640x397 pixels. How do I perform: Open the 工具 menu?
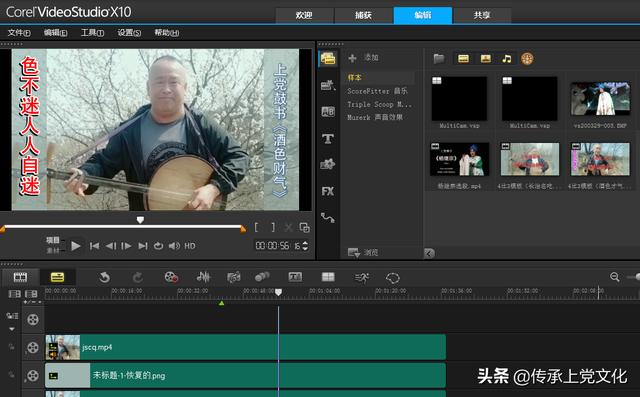click(x=92, y=33)
